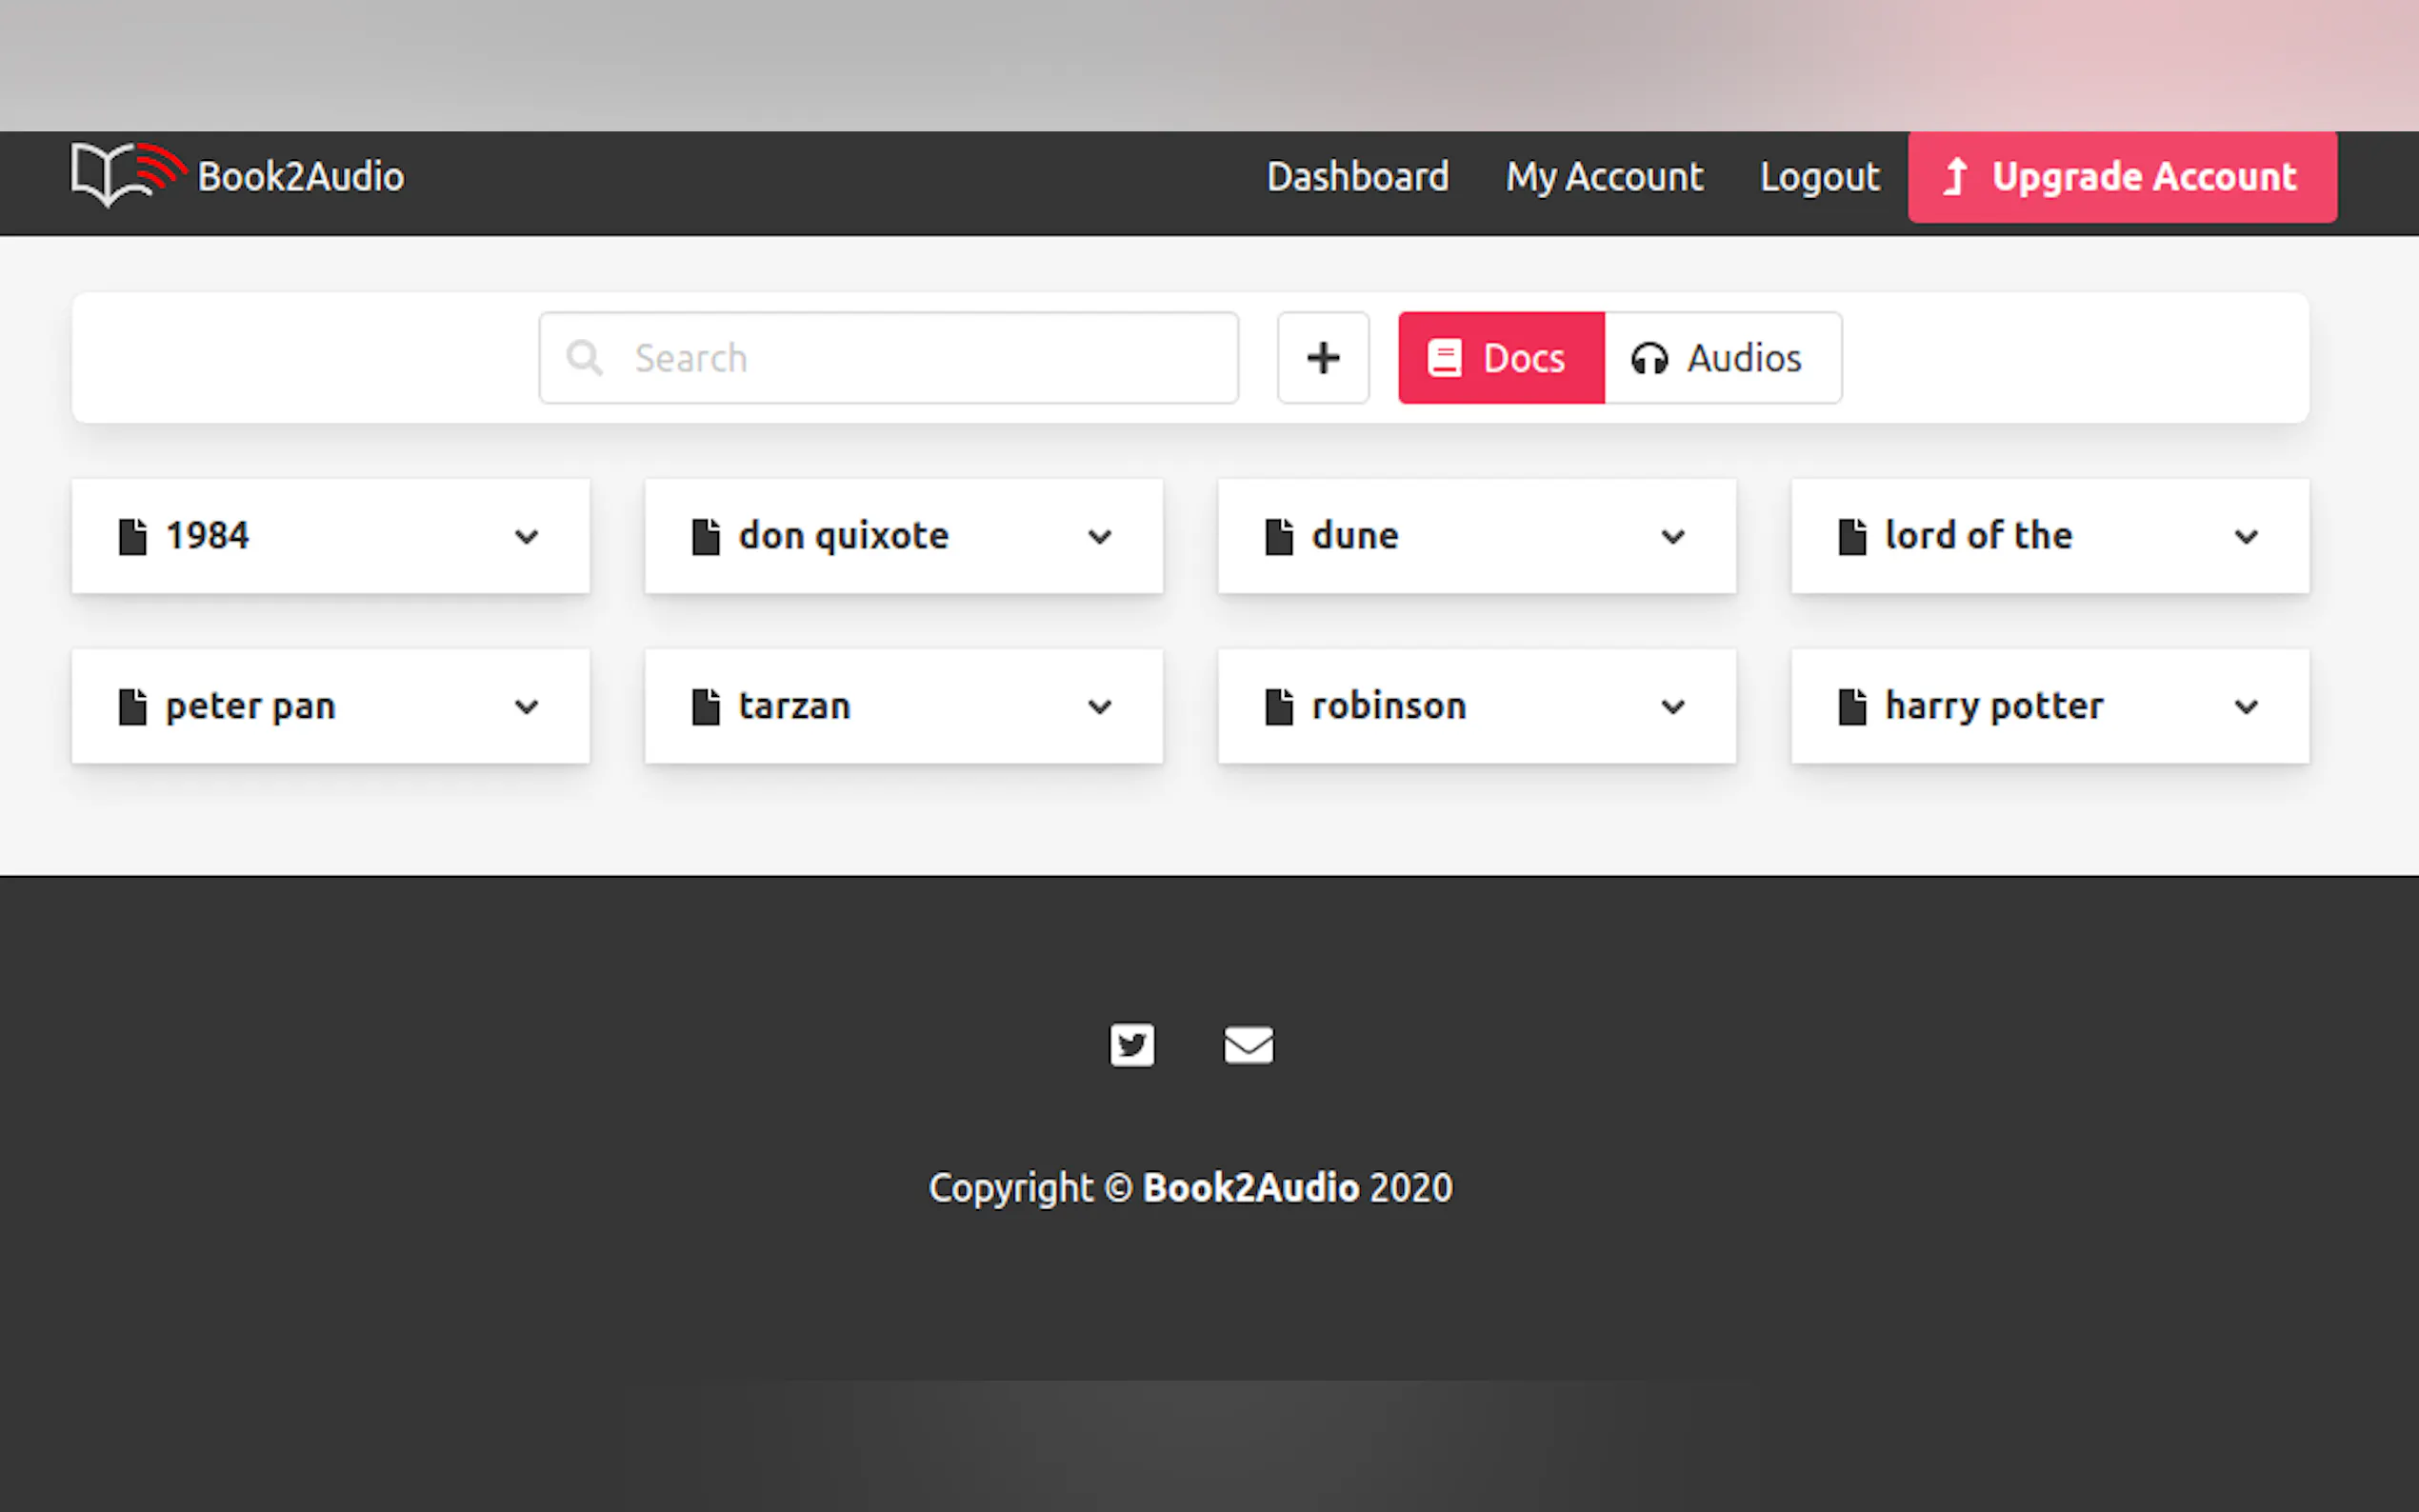Image resolution: width=2419 pixels, height=1512 pixels.
Task: Switch view to Audios
Action: pyautogui.click(x=1721, y=358)
